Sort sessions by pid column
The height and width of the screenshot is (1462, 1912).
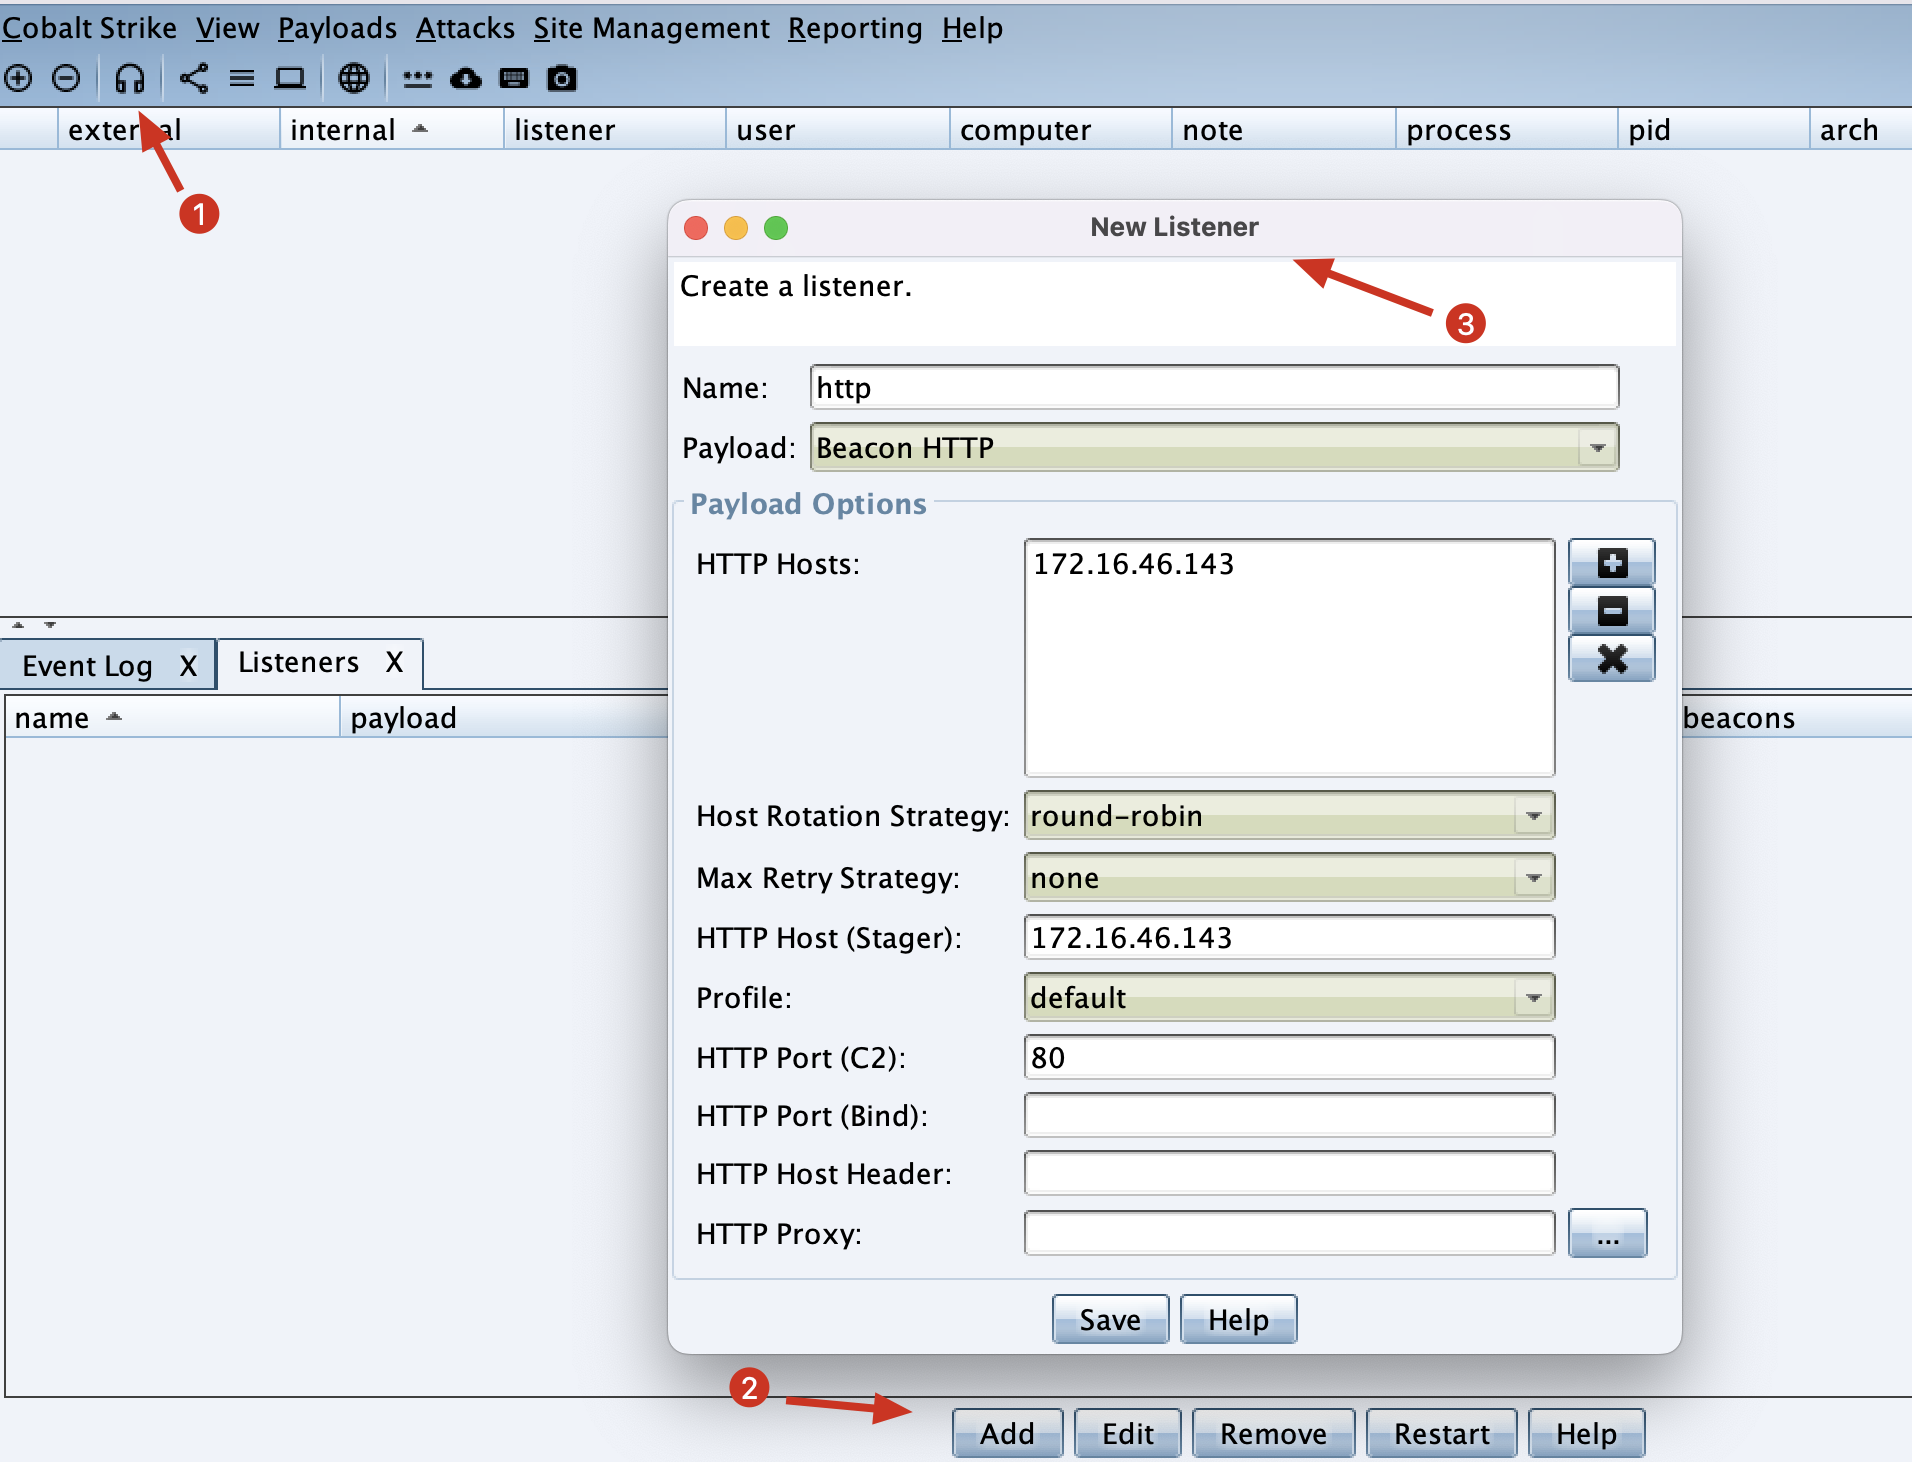coord(1713,130)
